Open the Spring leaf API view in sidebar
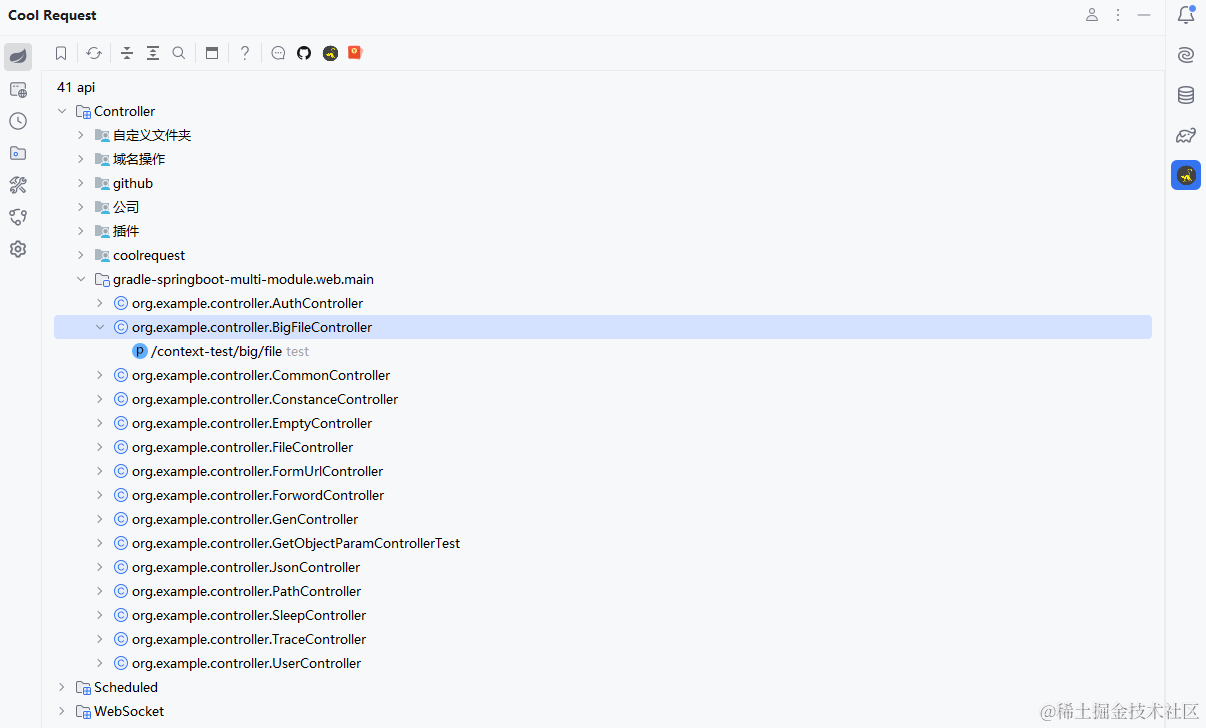The height and width of the screenshot is (728, 1206). tap(18, 57)
